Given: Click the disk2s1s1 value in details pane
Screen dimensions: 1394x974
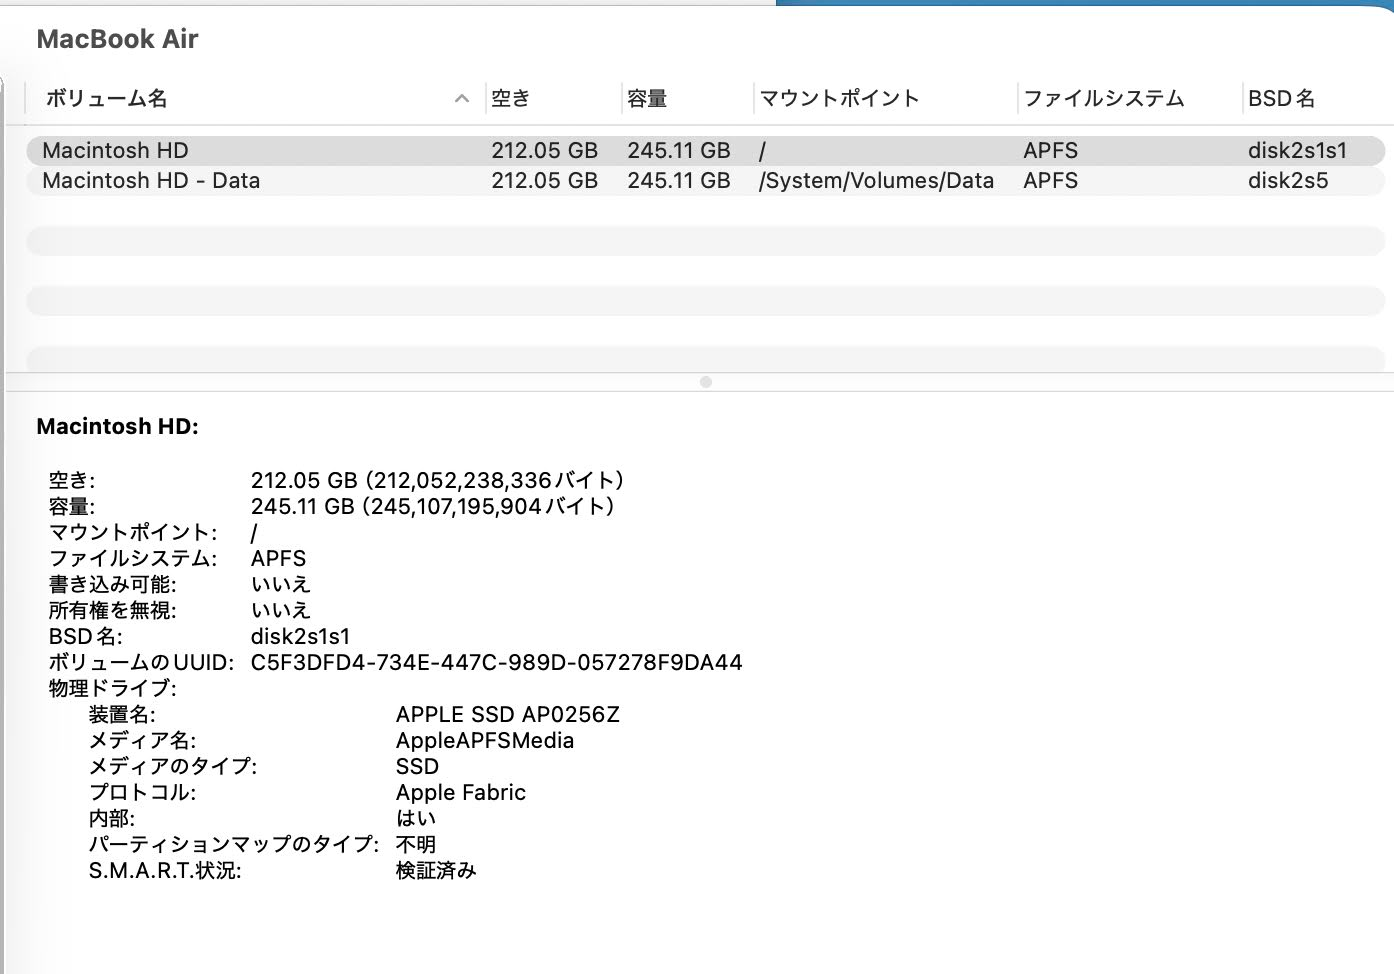Looking at the screenshot, I should click(x=300, y=636).
